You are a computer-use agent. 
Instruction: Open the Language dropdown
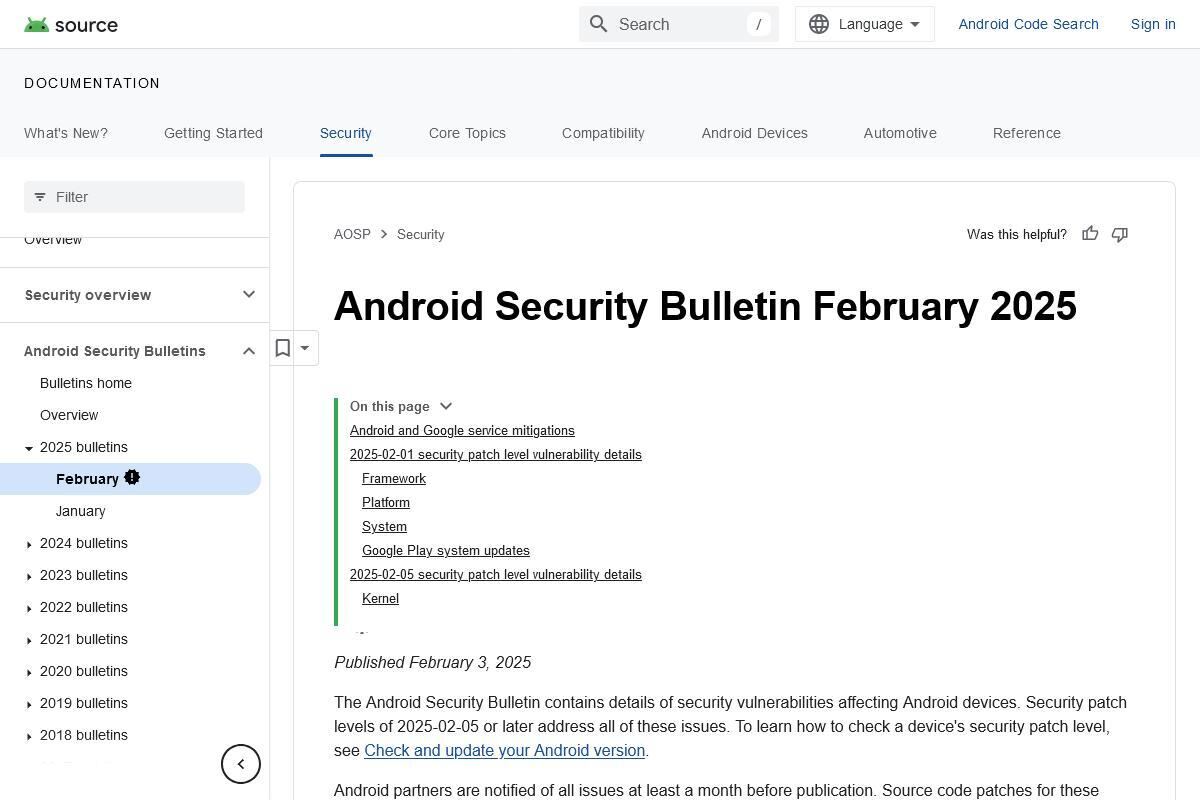pos(865,24)
